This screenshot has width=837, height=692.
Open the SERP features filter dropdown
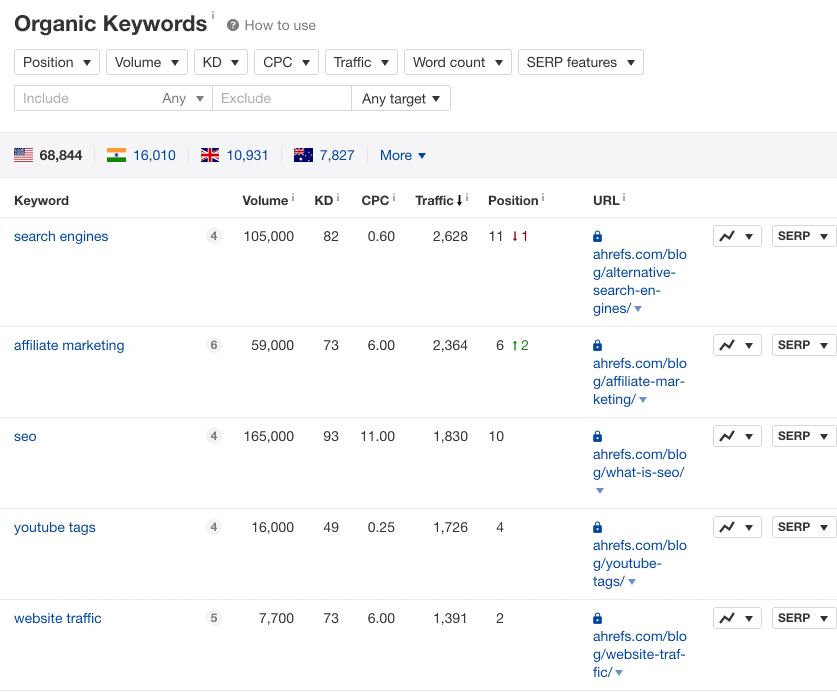point(580,62)
